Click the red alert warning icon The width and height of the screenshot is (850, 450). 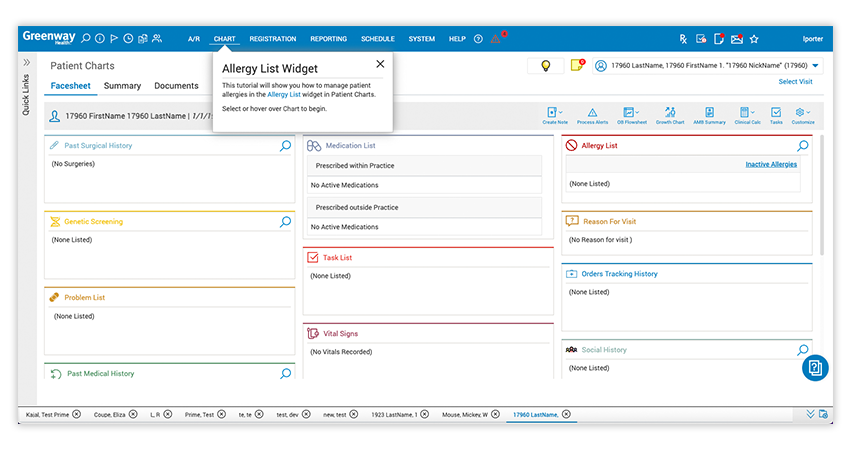click(x=495, y=39)
